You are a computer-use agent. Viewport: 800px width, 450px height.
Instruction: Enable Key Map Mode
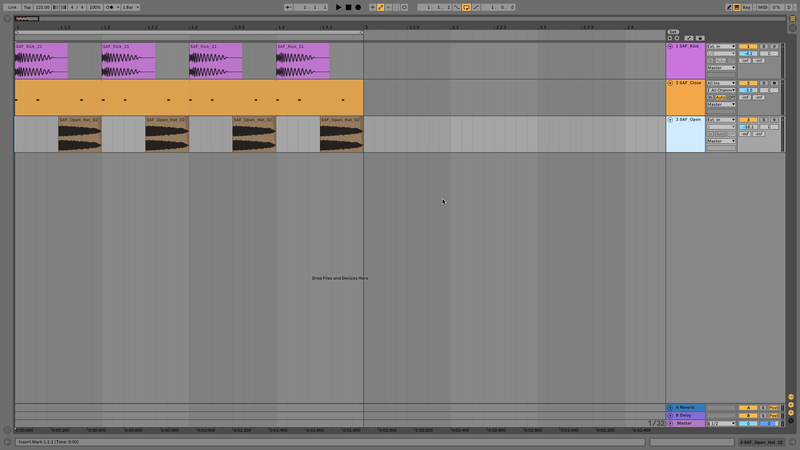pyautogui.click(x=747, y=7)
